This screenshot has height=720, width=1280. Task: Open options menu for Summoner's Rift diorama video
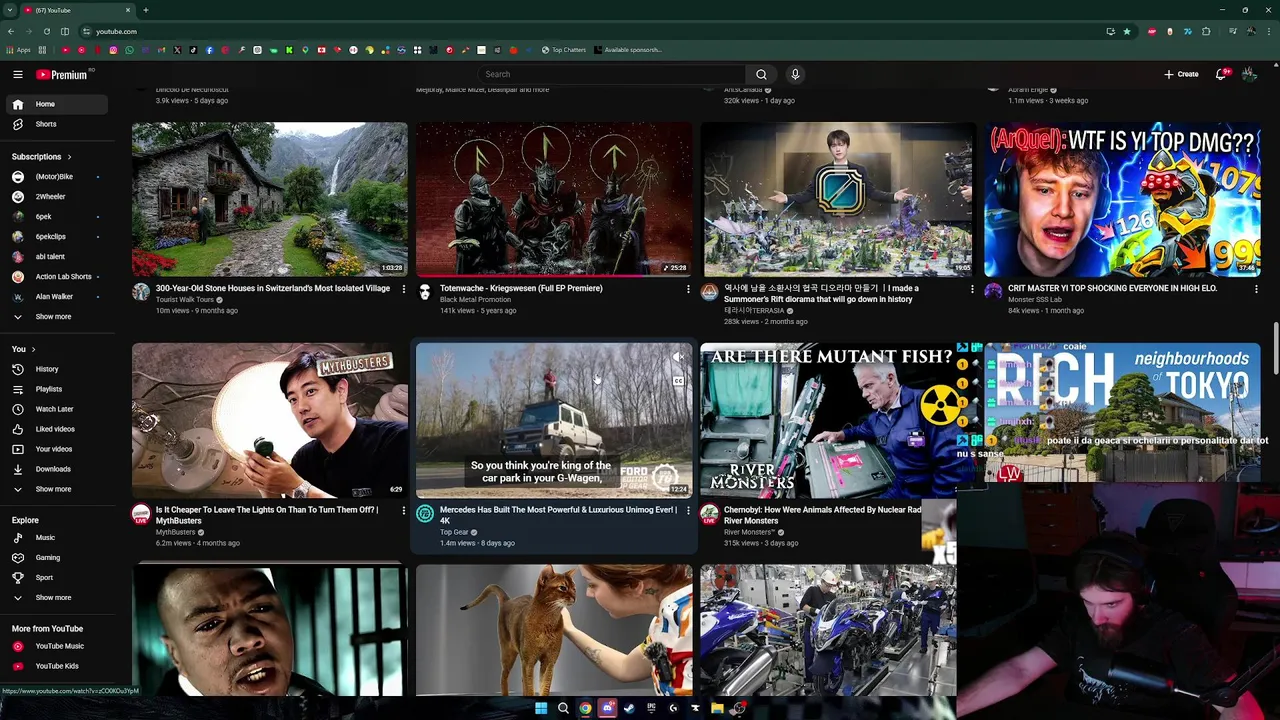pos(971,290)
